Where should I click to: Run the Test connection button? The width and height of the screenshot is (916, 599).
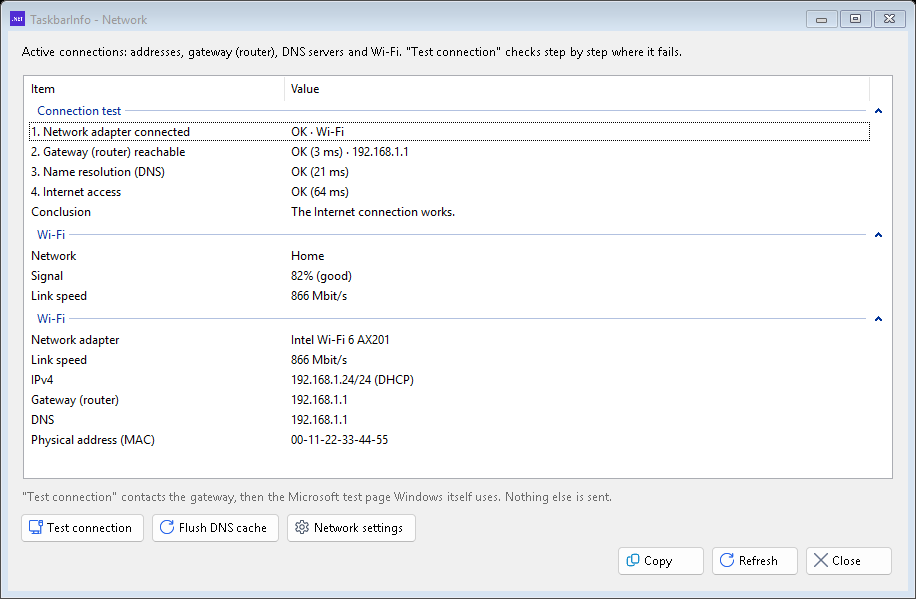click(82, 528)
